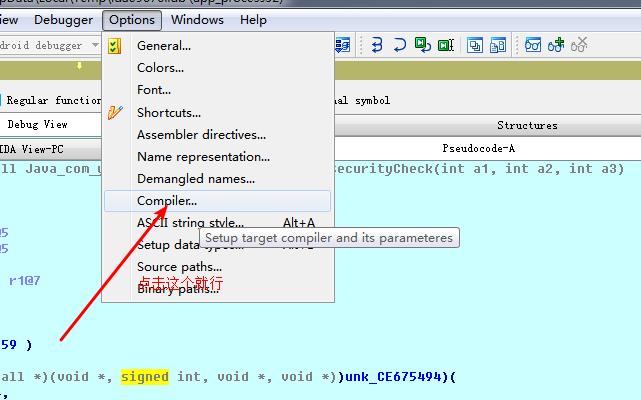Select the IDA View-PC tab

coord(50,149)
